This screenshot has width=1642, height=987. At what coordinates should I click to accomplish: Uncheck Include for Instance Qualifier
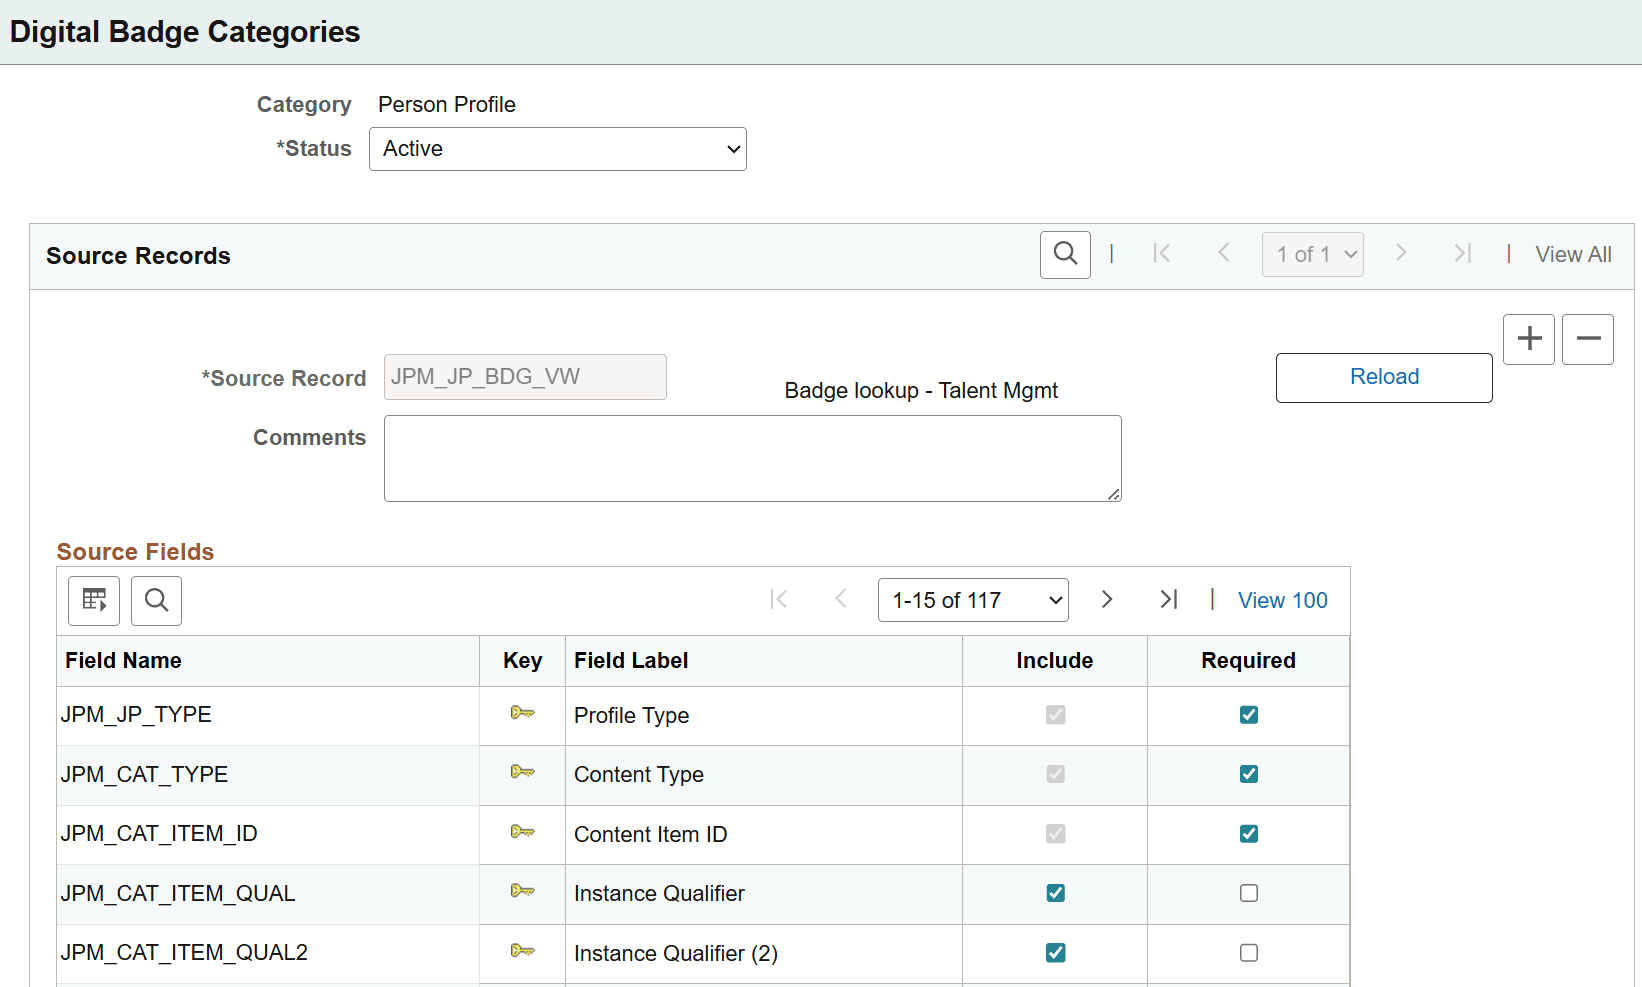click(1055, 893)
